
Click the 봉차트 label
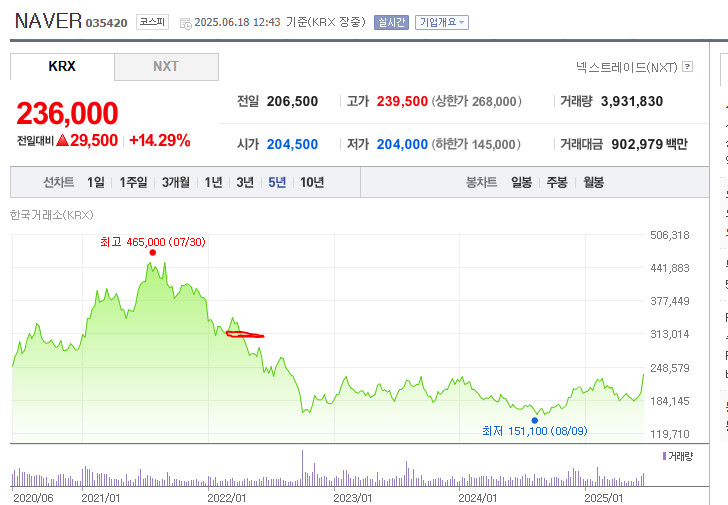(481, 182)
